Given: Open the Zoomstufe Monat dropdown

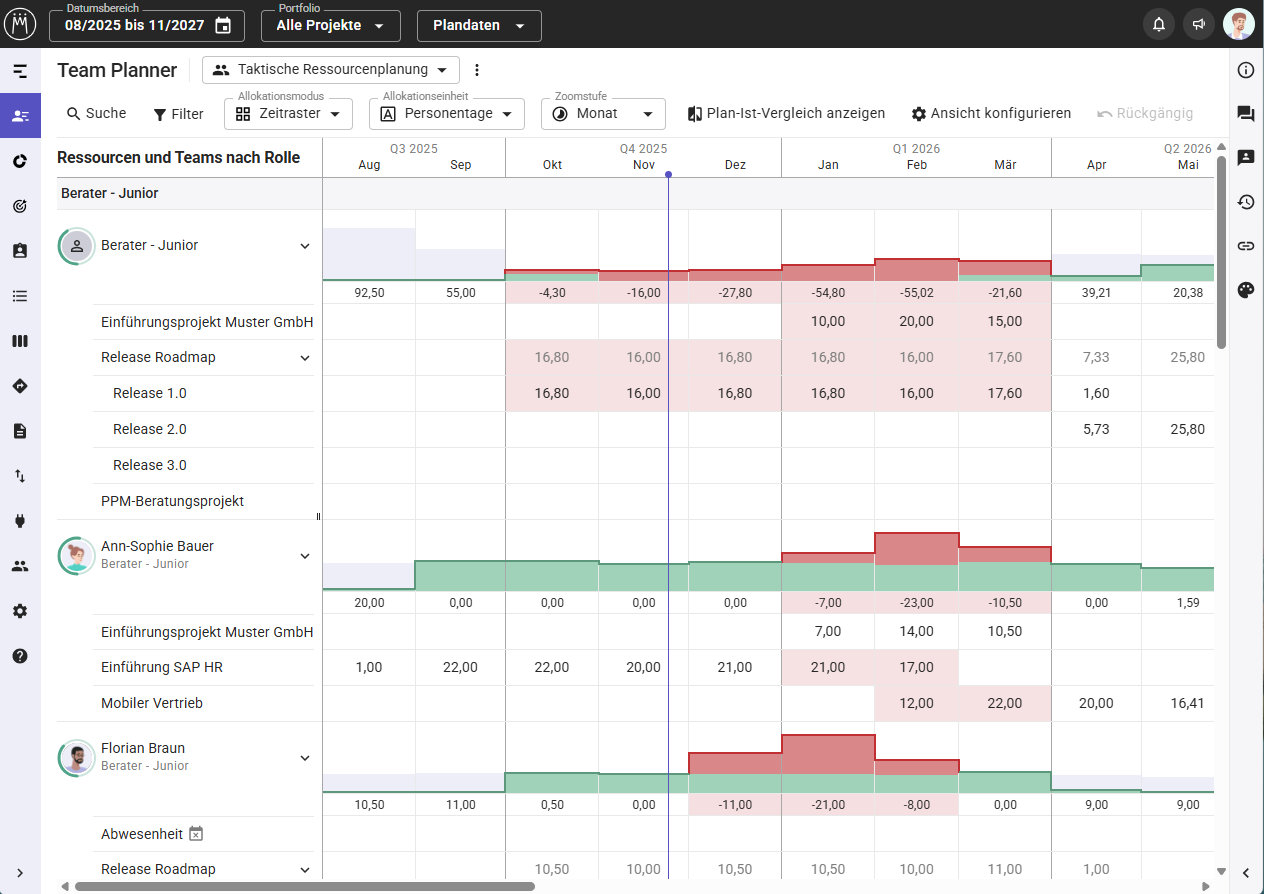Looking at the screenshot, I should click(603, 114).
